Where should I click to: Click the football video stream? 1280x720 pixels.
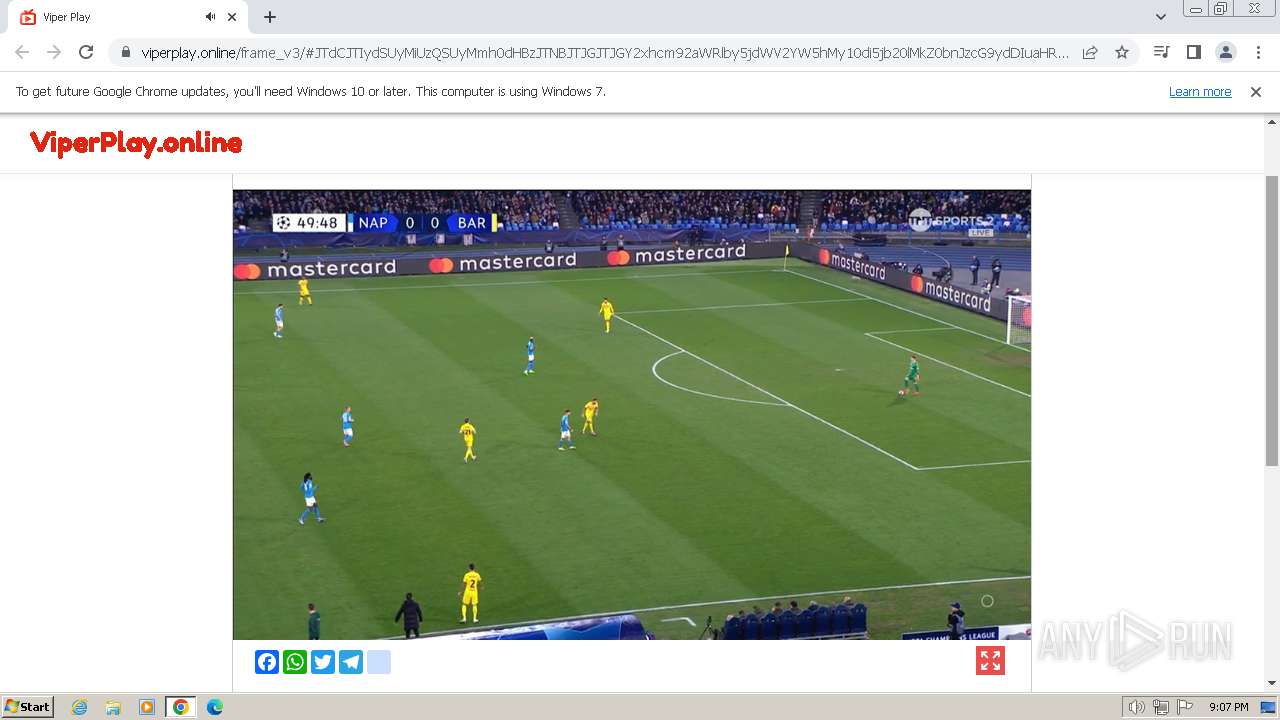632,414
